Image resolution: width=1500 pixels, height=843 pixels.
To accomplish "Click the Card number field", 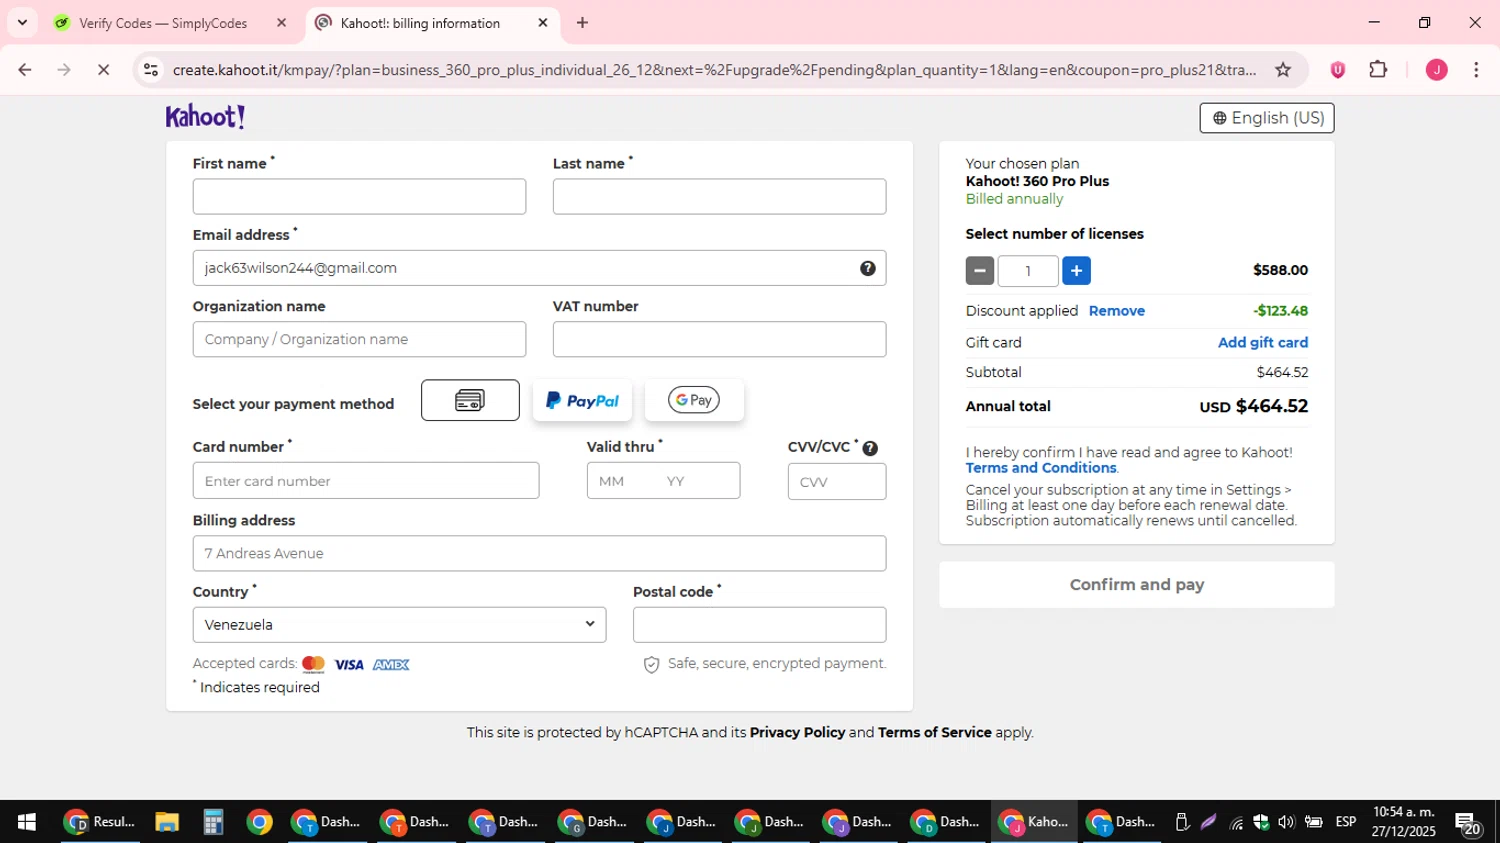I will pyautogui.click(x=366, y=481).
